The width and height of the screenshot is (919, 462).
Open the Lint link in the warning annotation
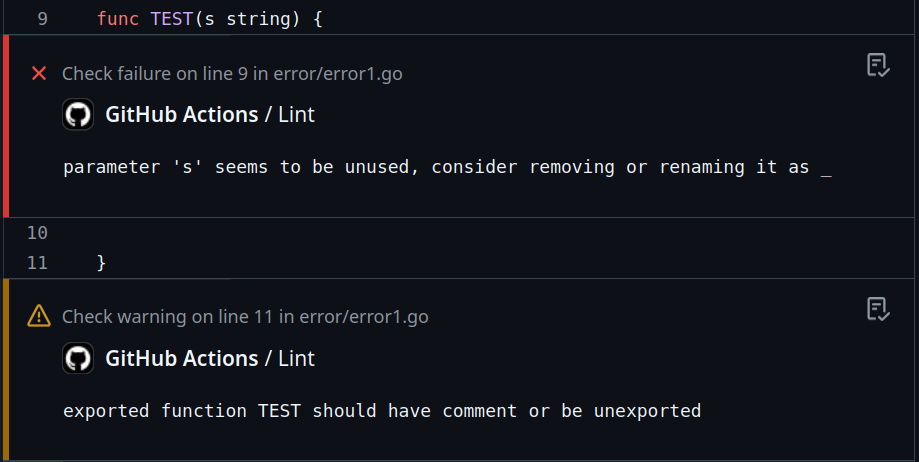[297, 359]
